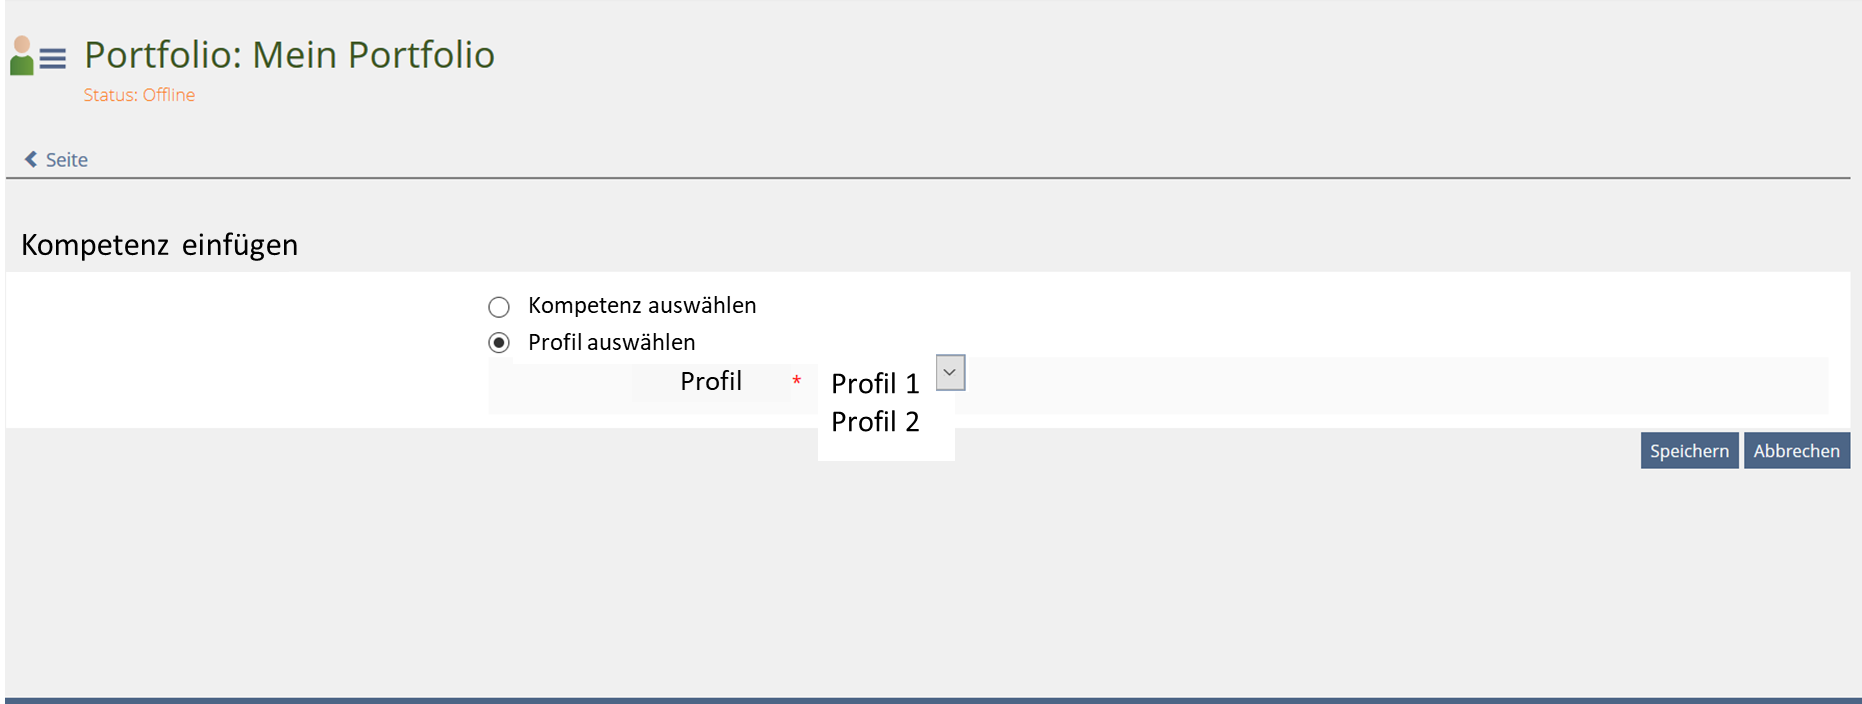Select the Profil auswählen radio button

click(499, 343)
